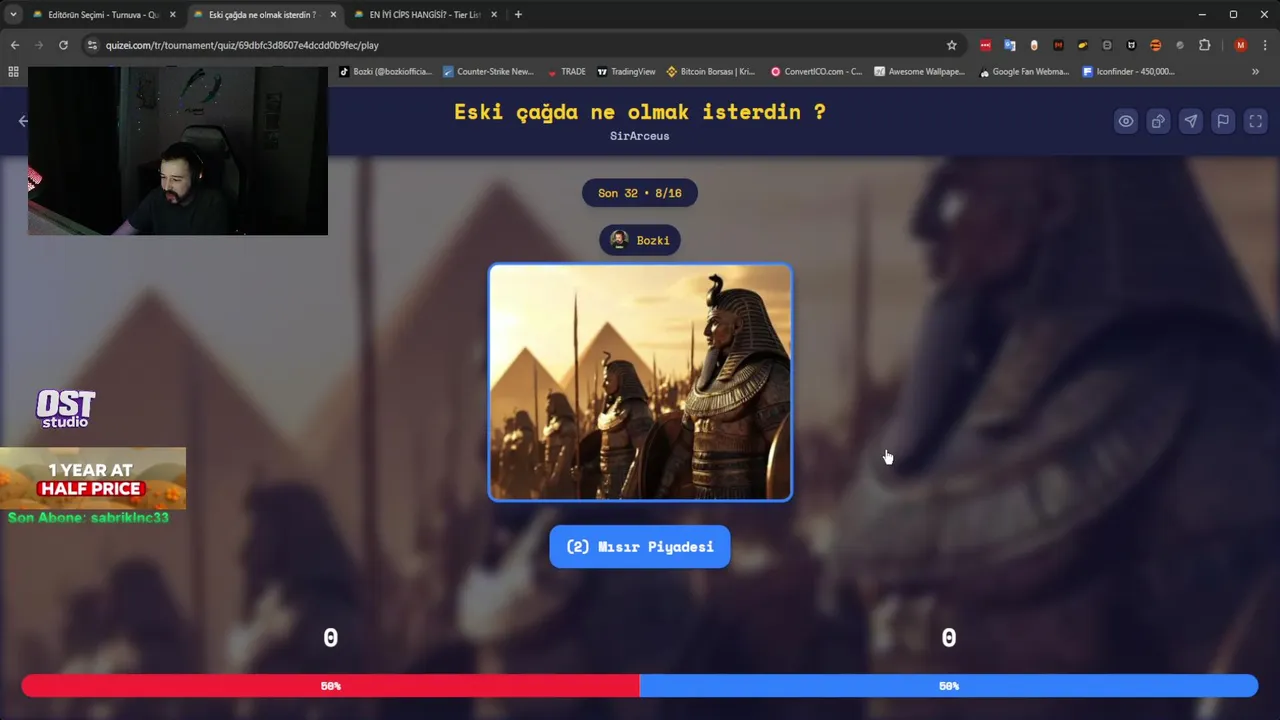Open a new tab with the plus button
The image size is (1280, 720).
click(518, 15)
